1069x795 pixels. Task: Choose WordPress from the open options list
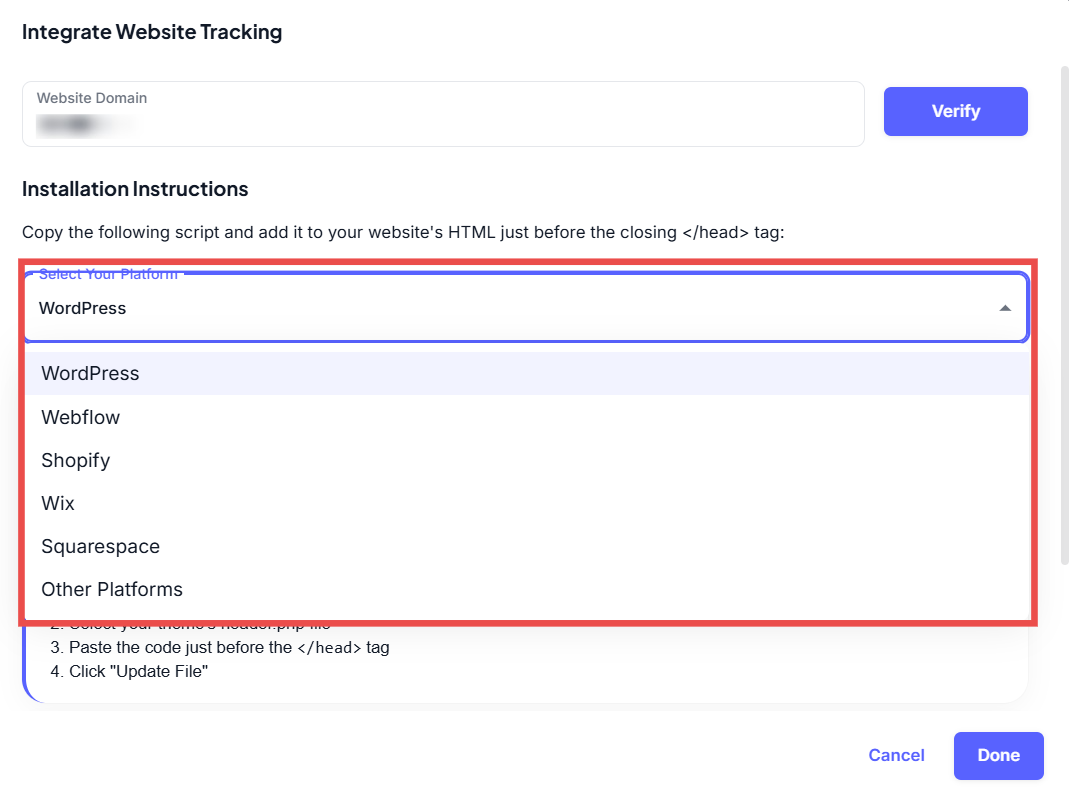[90, 373]
